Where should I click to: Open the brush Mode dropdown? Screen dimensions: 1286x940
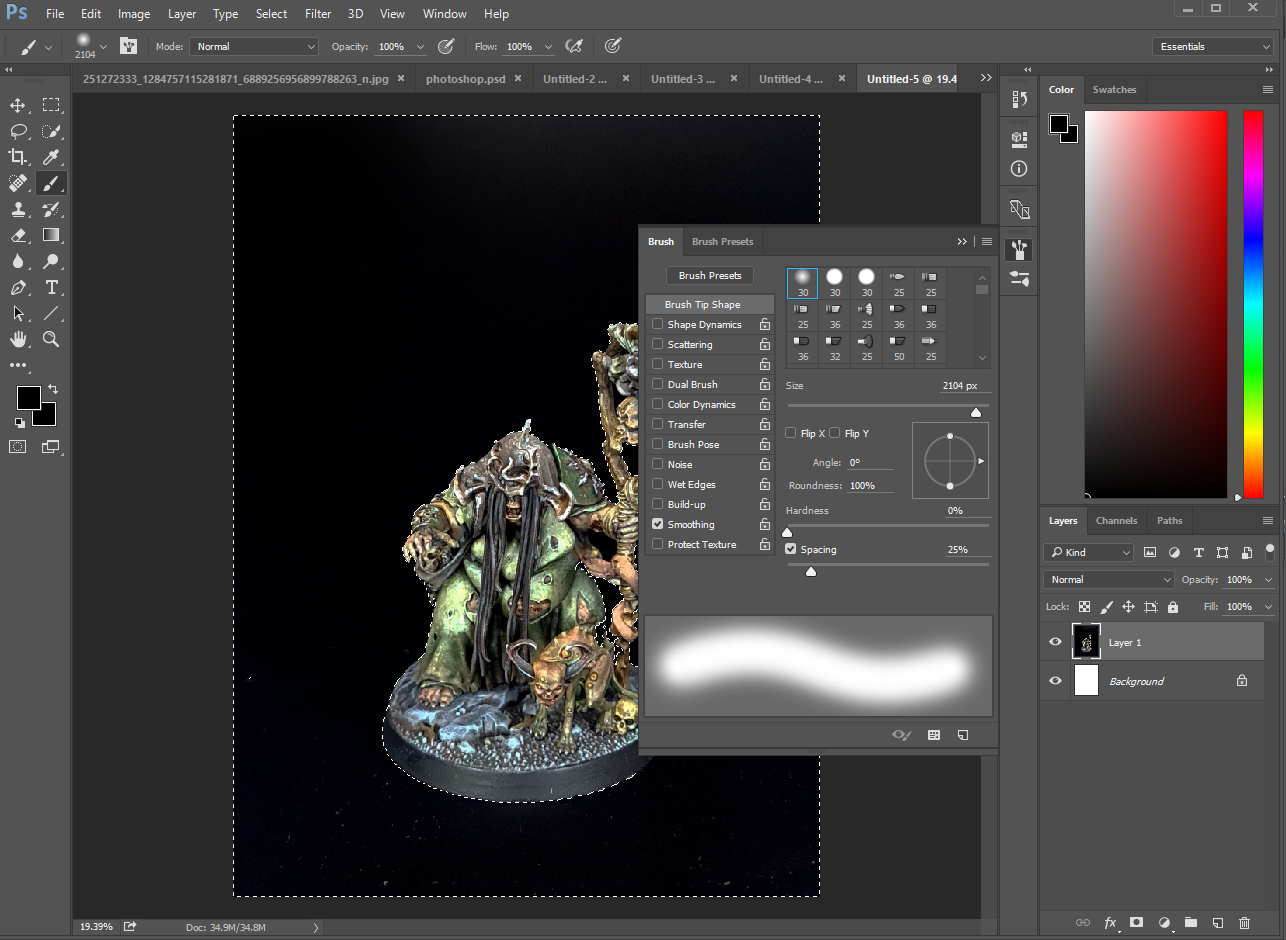(254, 47)
